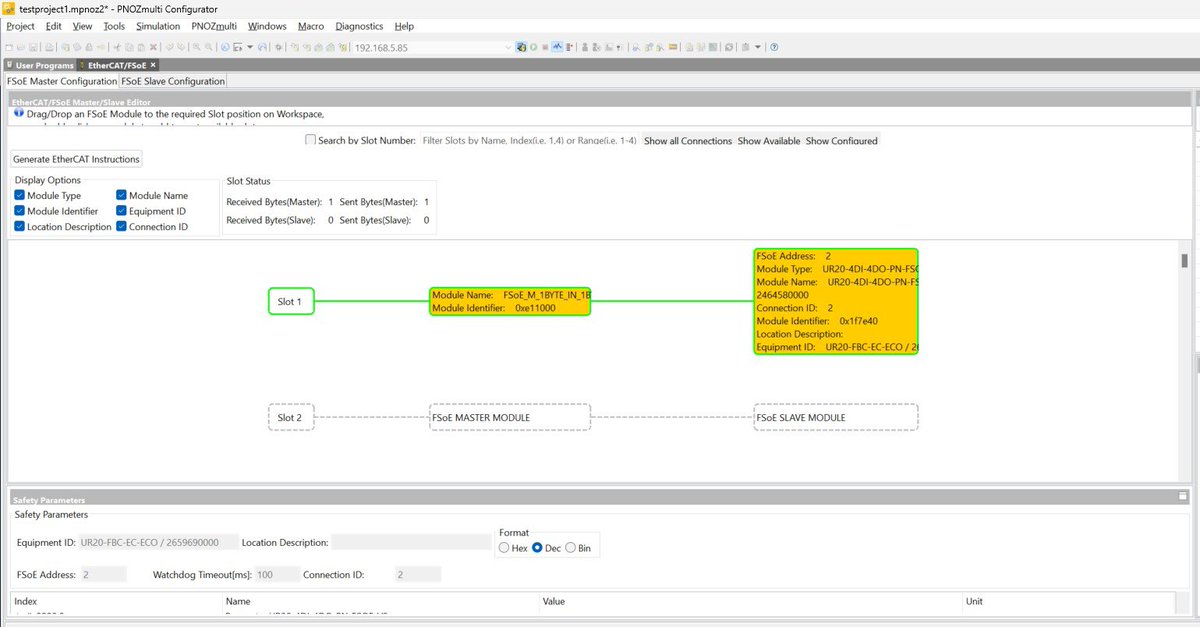
Task: Select the Dec format radio button
Action: pos(538,548)
